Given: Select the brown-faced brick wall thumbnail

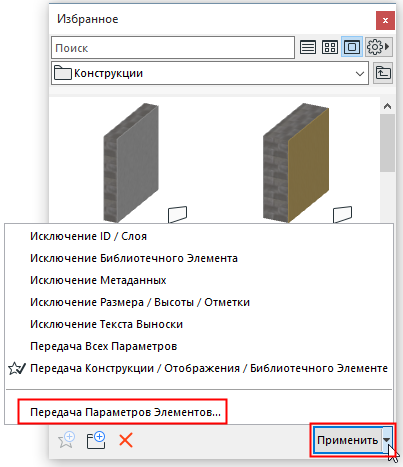Looking at the screenshot, I should (296, 163).
